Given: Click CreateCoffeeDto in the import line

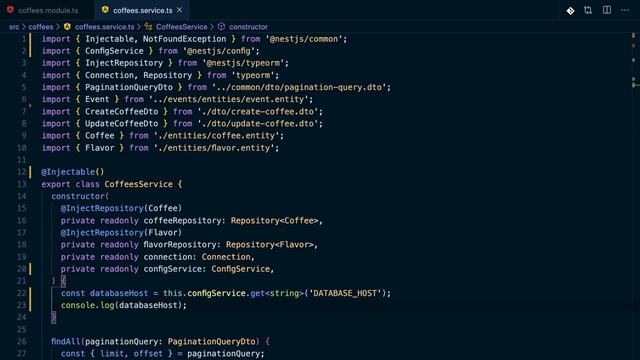Looking at the screenshot, I should (x=121, y=112).
